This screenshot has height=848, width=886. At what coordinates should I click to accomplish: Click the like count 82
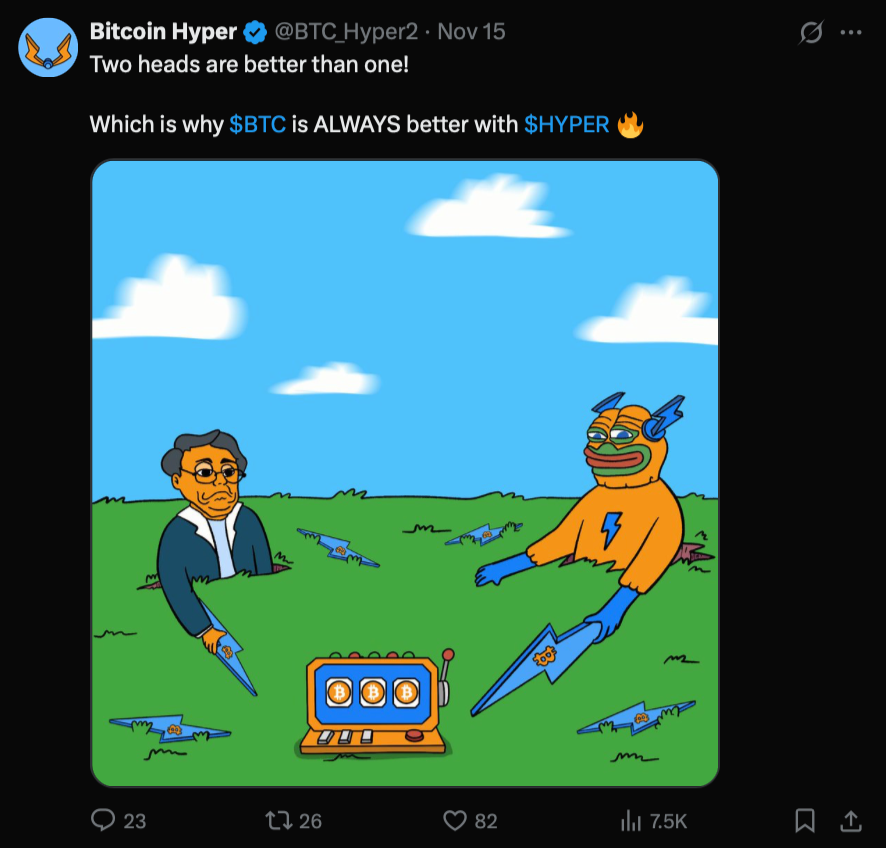point(486,821)
